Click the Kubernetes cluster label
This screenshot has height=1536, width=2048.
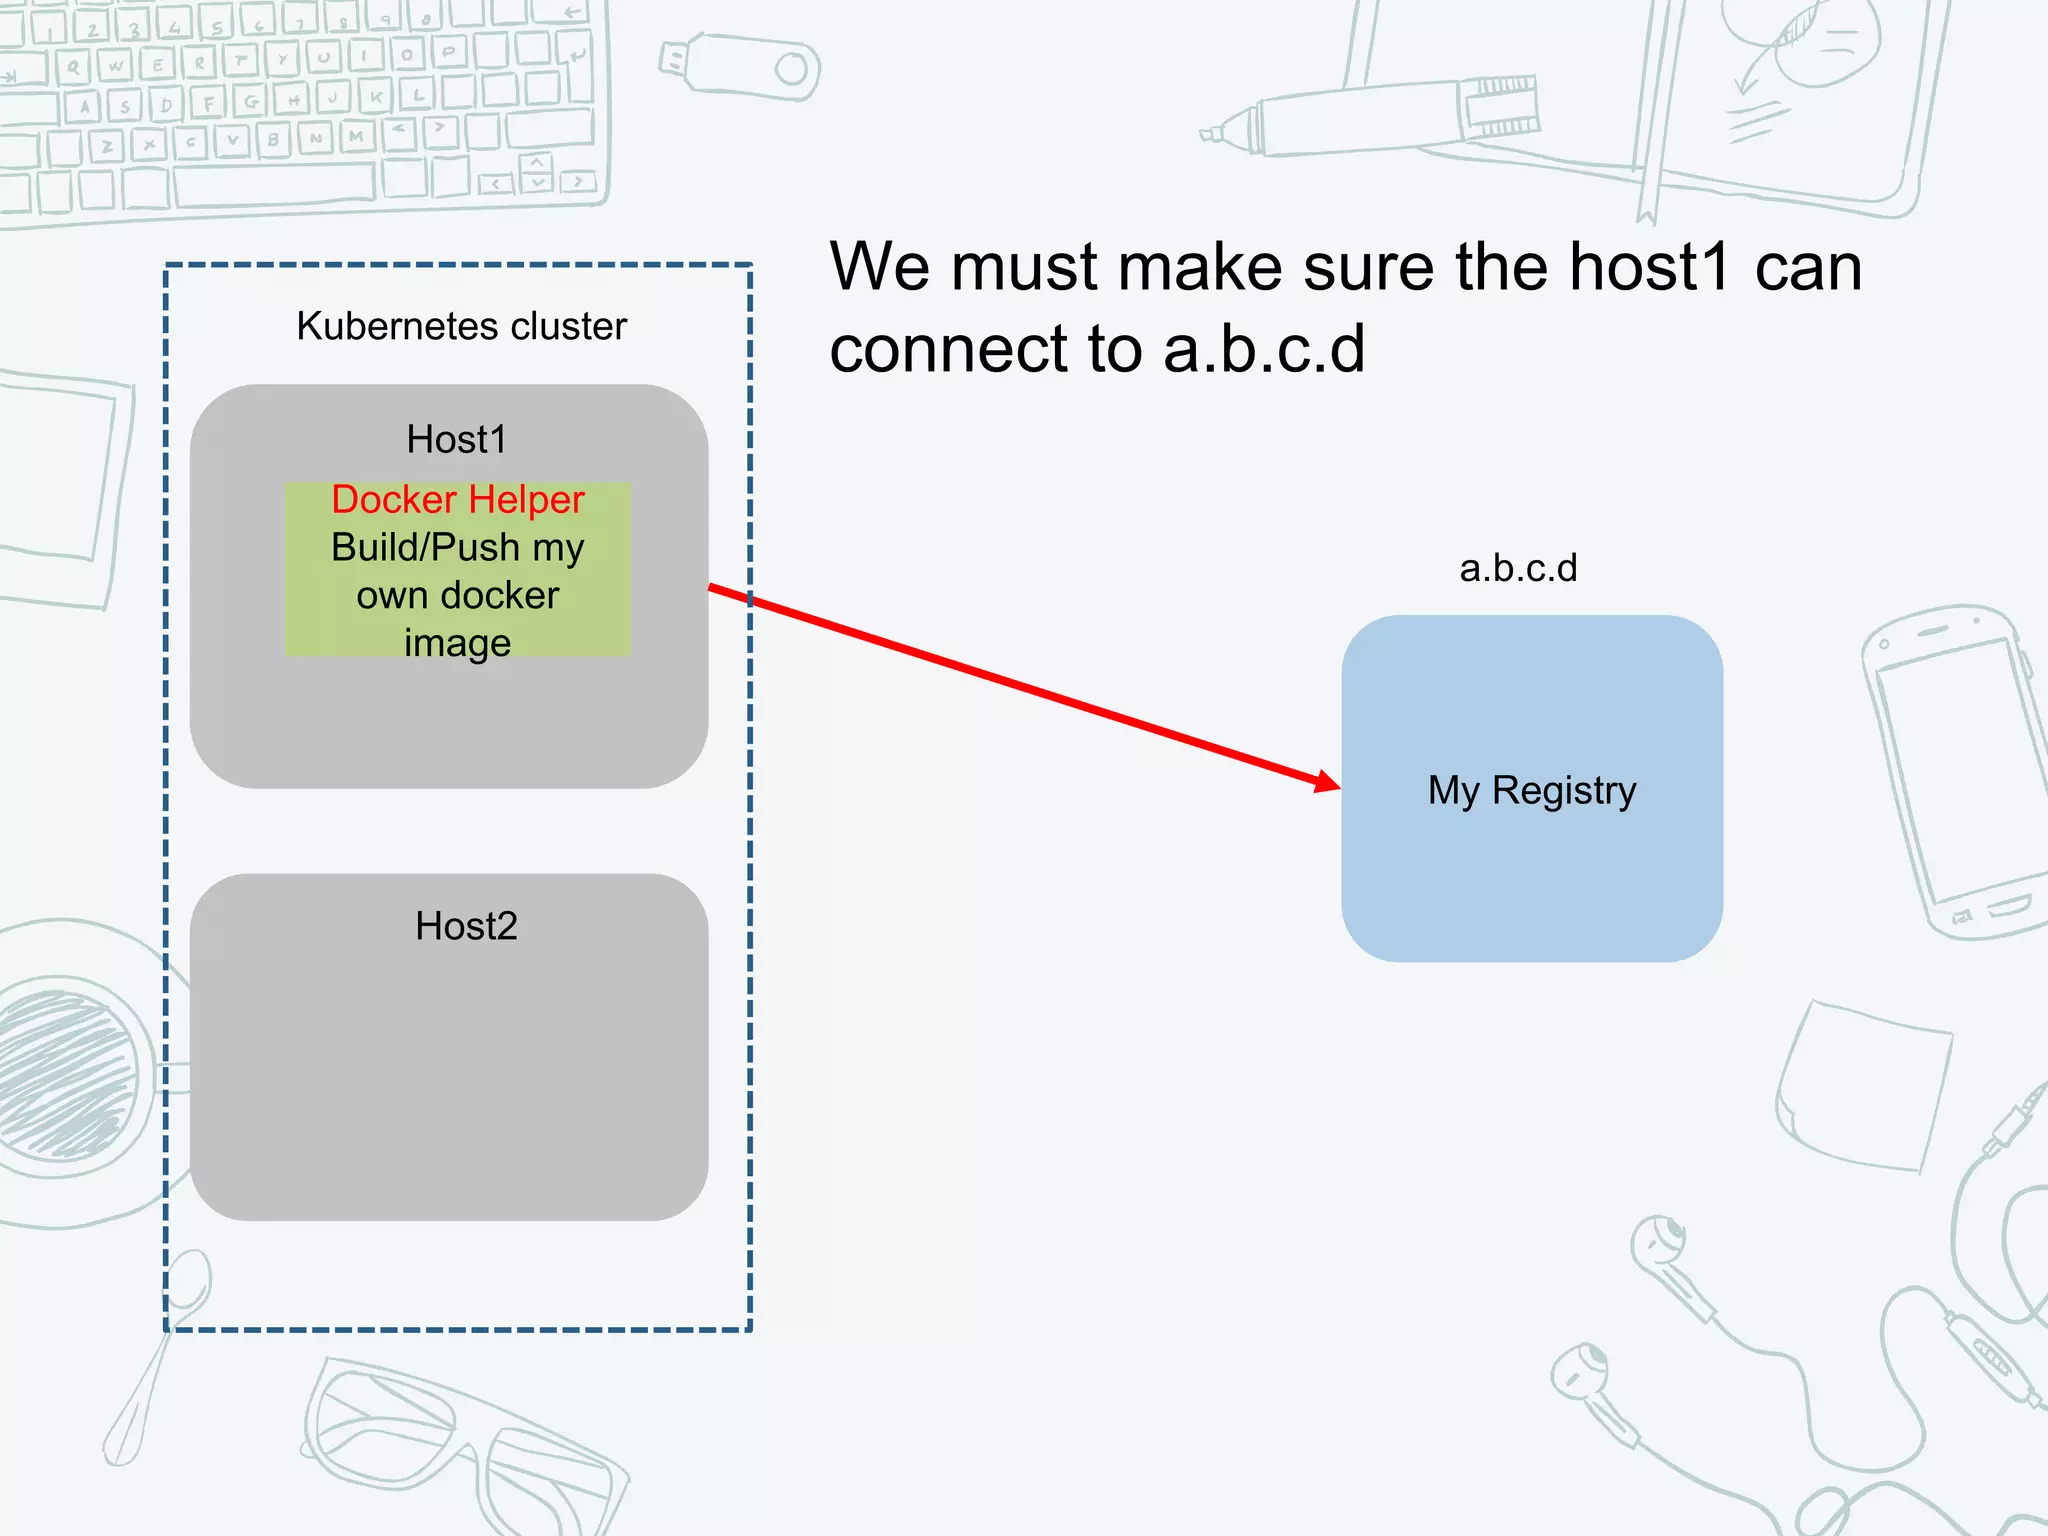461,326
